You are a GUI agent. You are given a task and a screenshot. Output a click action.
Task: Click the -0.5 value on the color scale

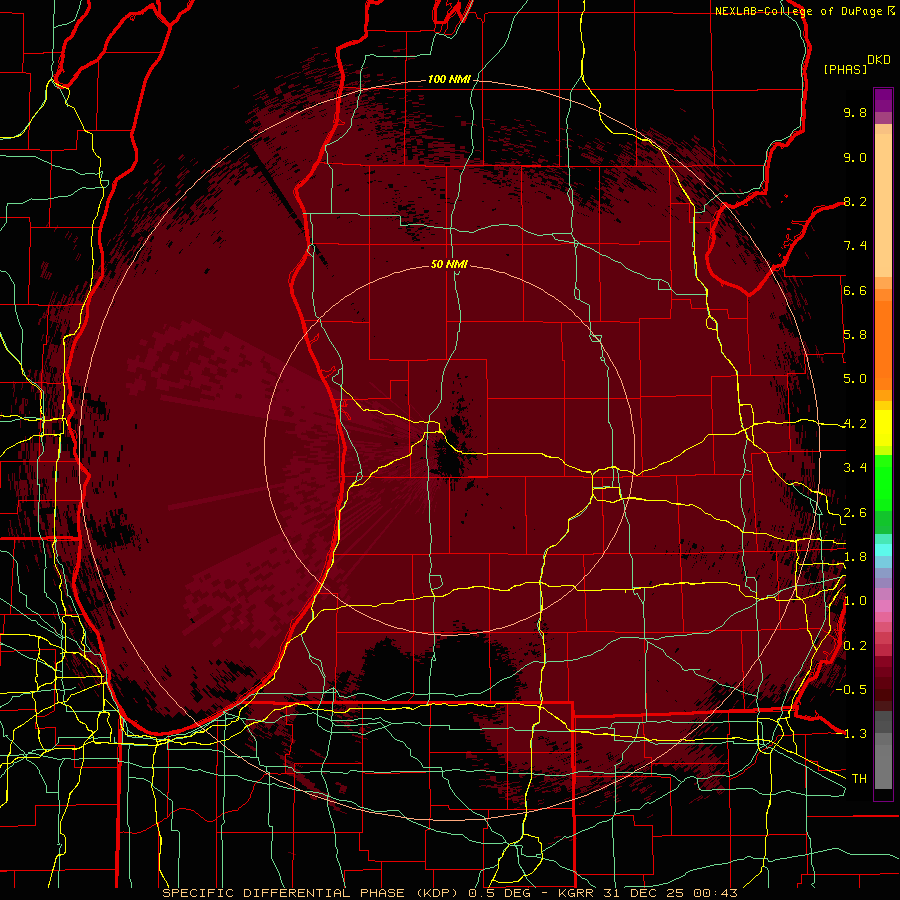pyautogui.click(x=851, y=690)
